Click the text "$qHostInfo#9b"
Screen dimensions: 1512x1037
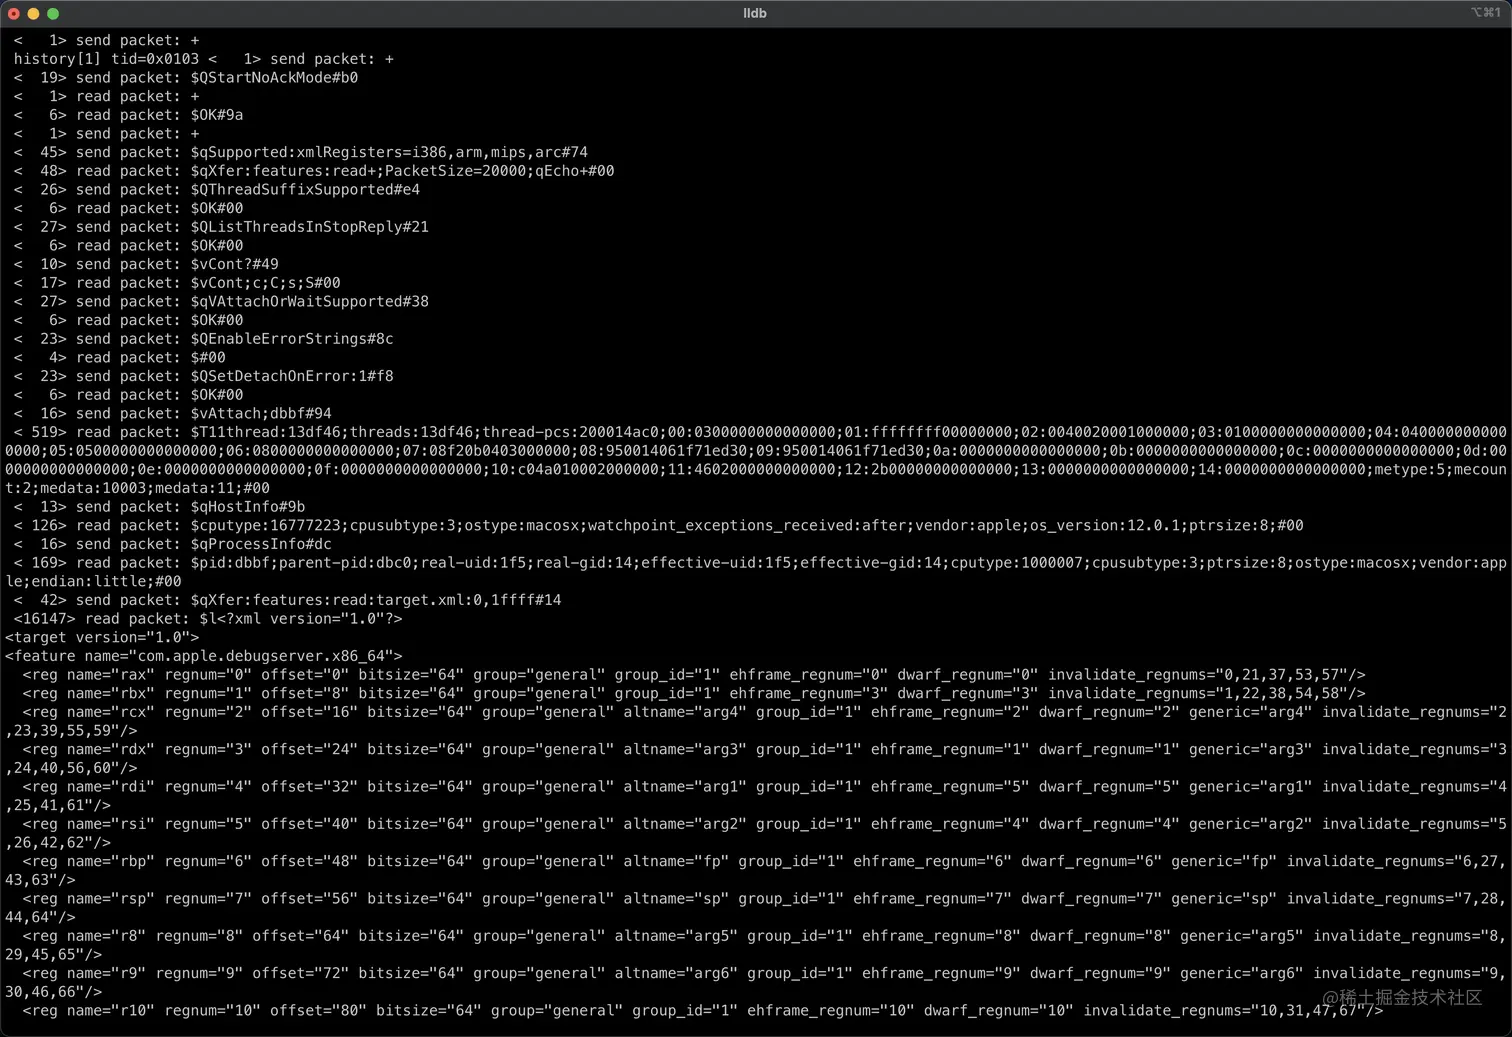click(x=248, y=507)
